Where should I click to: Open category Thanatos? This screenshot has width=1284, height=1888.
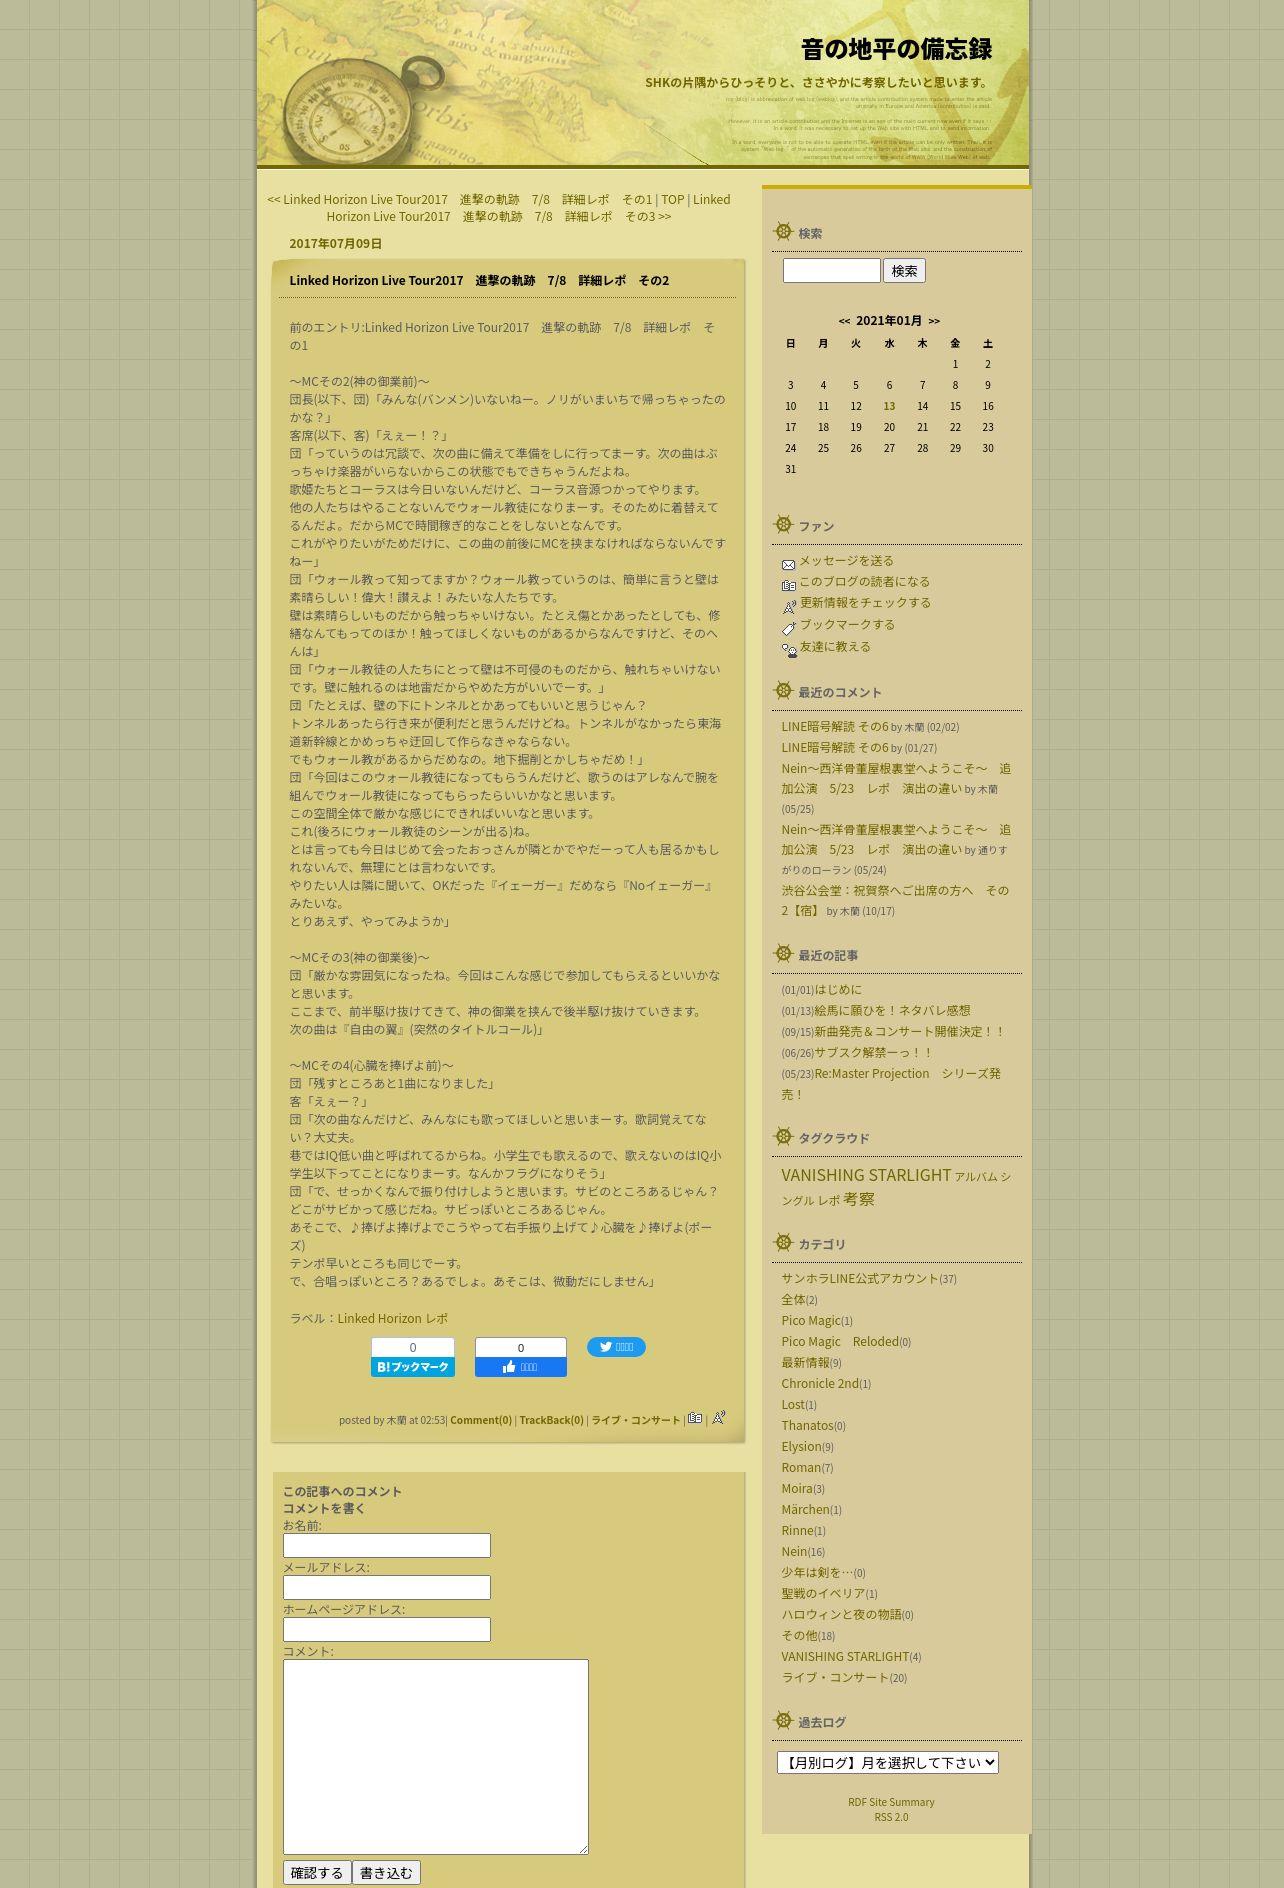pos(807,1426)
